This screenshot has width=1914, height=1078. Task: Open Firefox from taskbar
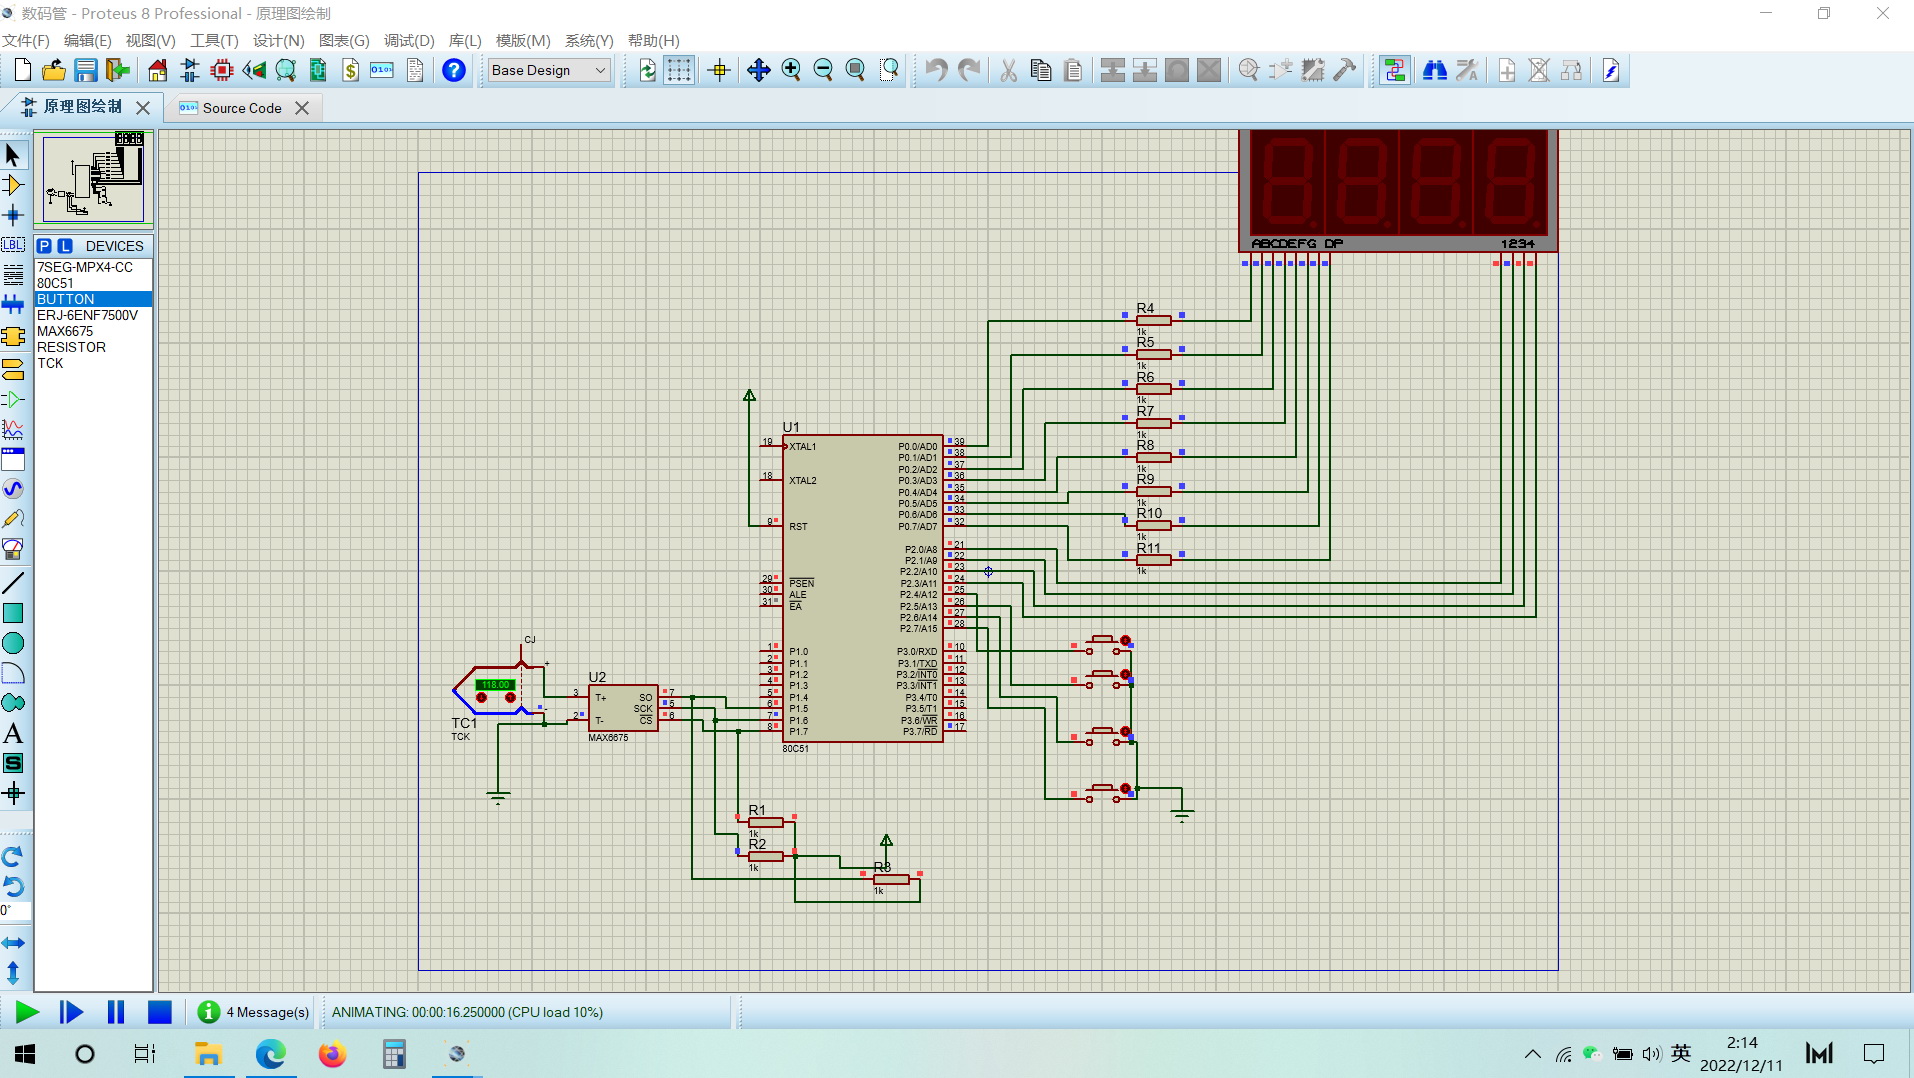[x=332, y=1054]
